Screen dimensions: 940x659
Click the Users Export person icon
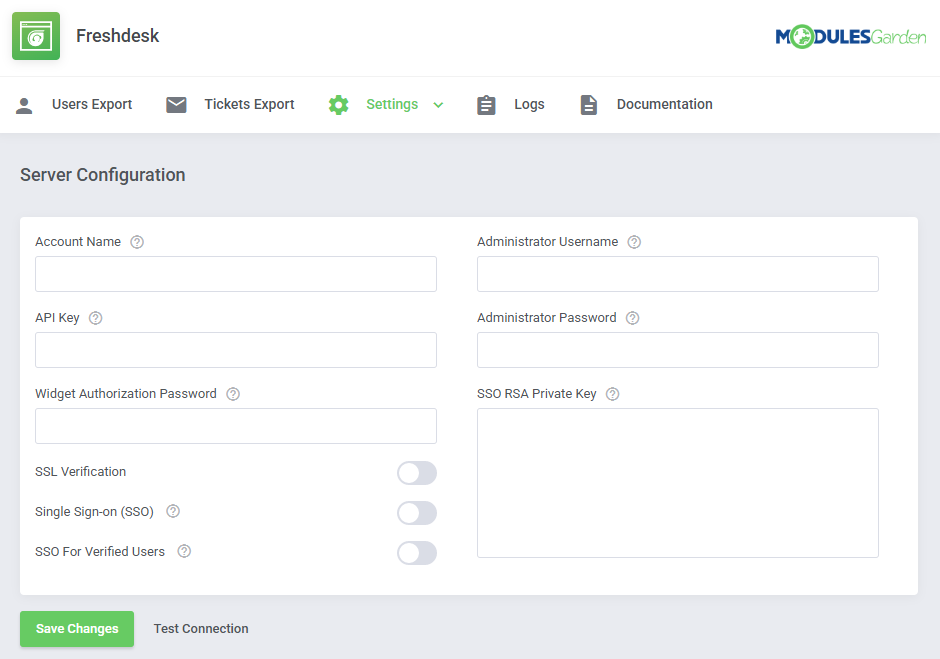point(24,106)
